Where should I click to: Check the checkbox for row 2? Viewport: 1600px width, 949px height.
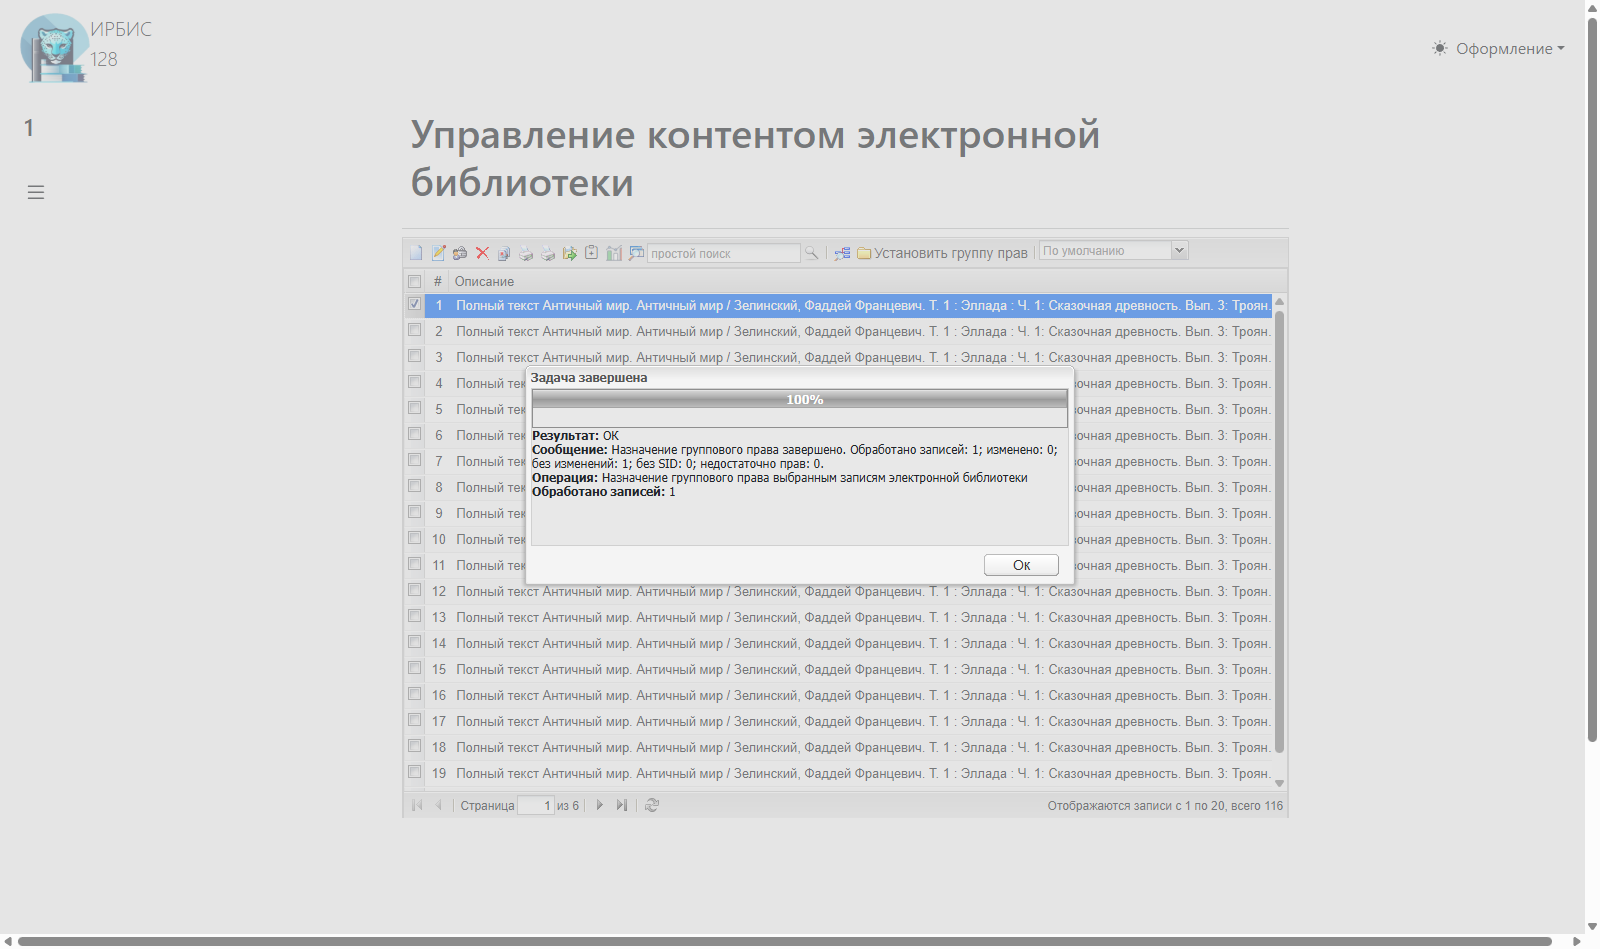(414, 330)
